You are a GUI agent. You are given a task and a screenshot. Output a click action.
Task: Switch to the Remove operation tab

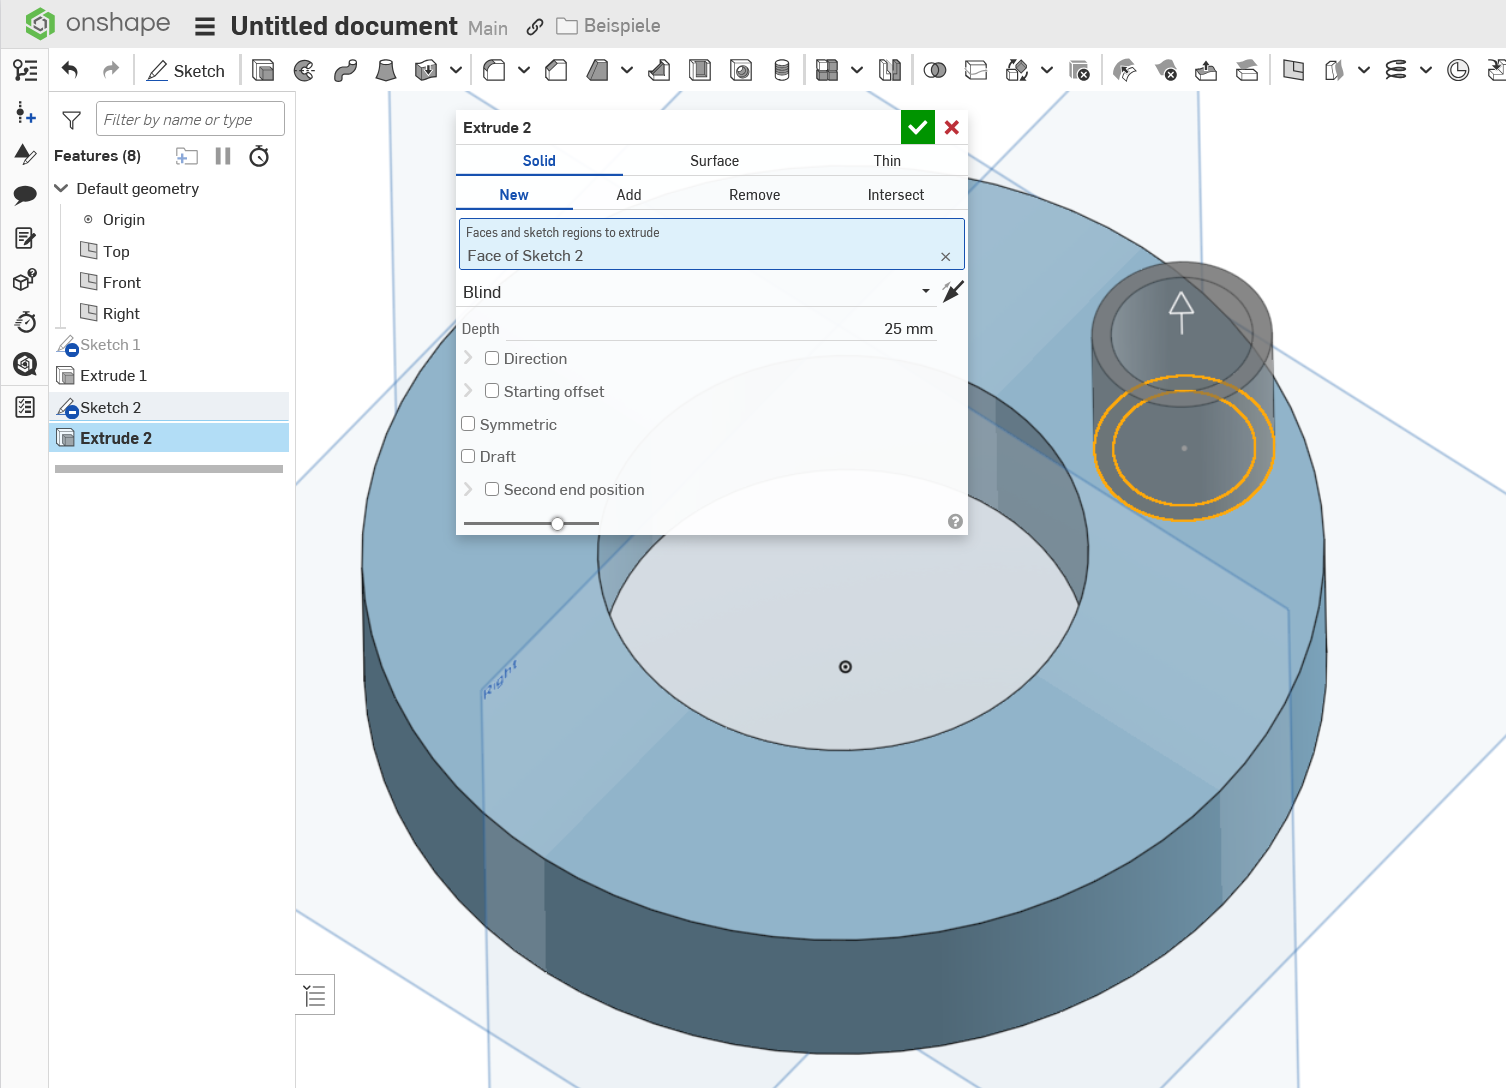click(x=754, y=195)
